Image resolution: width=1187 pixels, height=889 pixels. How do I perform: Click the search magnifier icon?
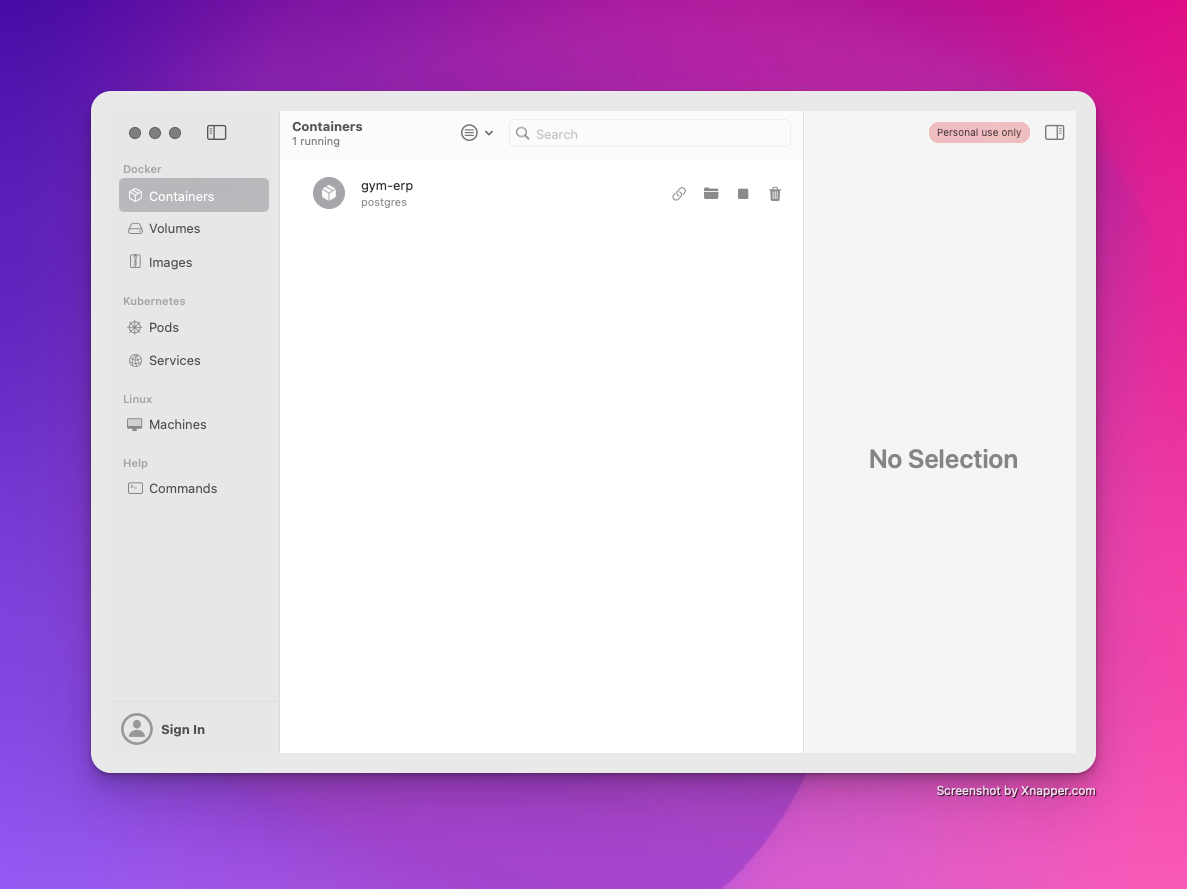pos(522,134)
